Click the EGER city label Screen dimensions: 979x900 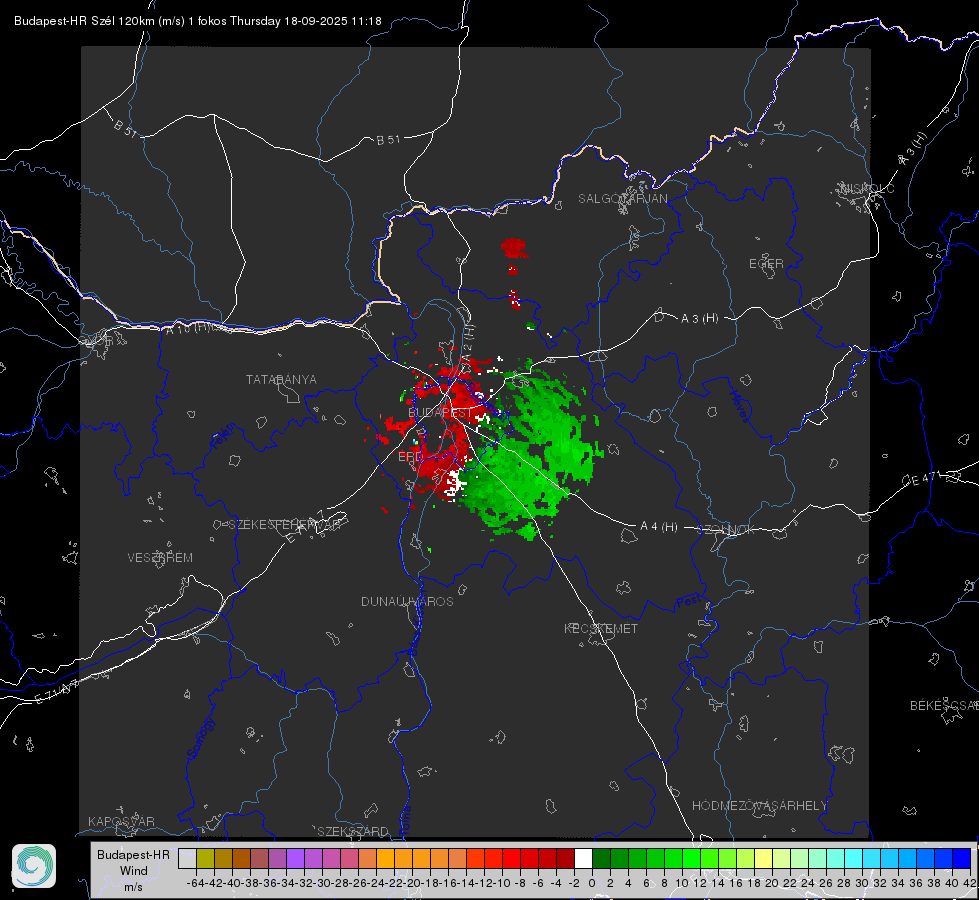click(766, 264)
